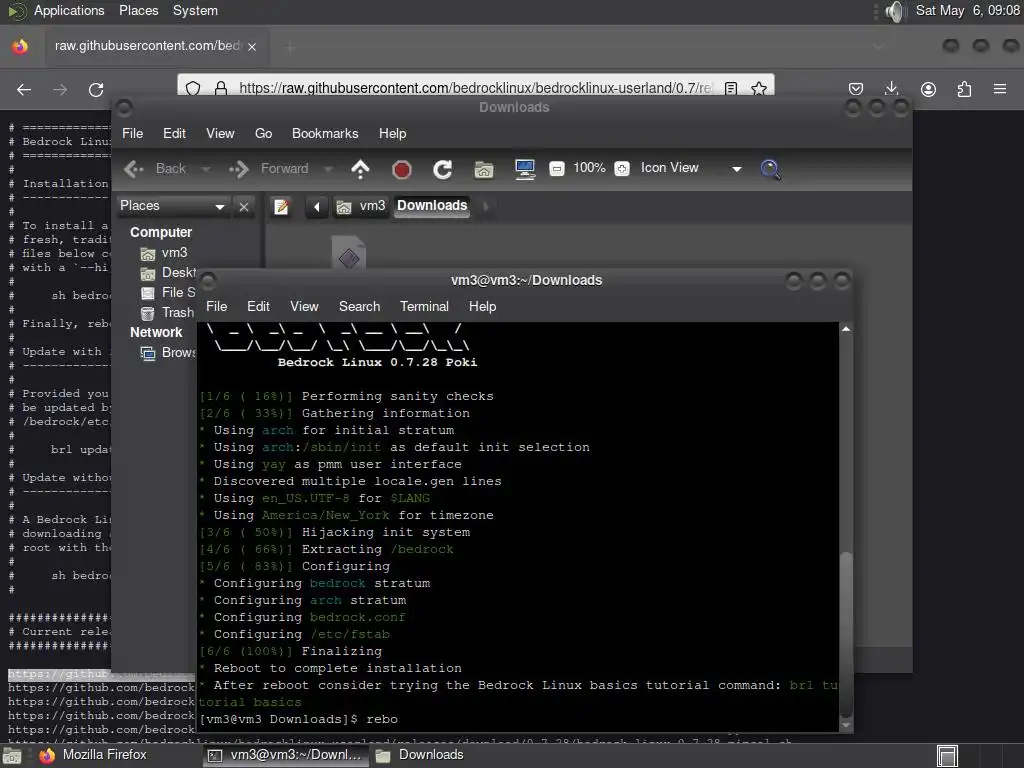Click Forward button in file manager
Screen dimensions: 1024x768
click(x=268, y=169)
